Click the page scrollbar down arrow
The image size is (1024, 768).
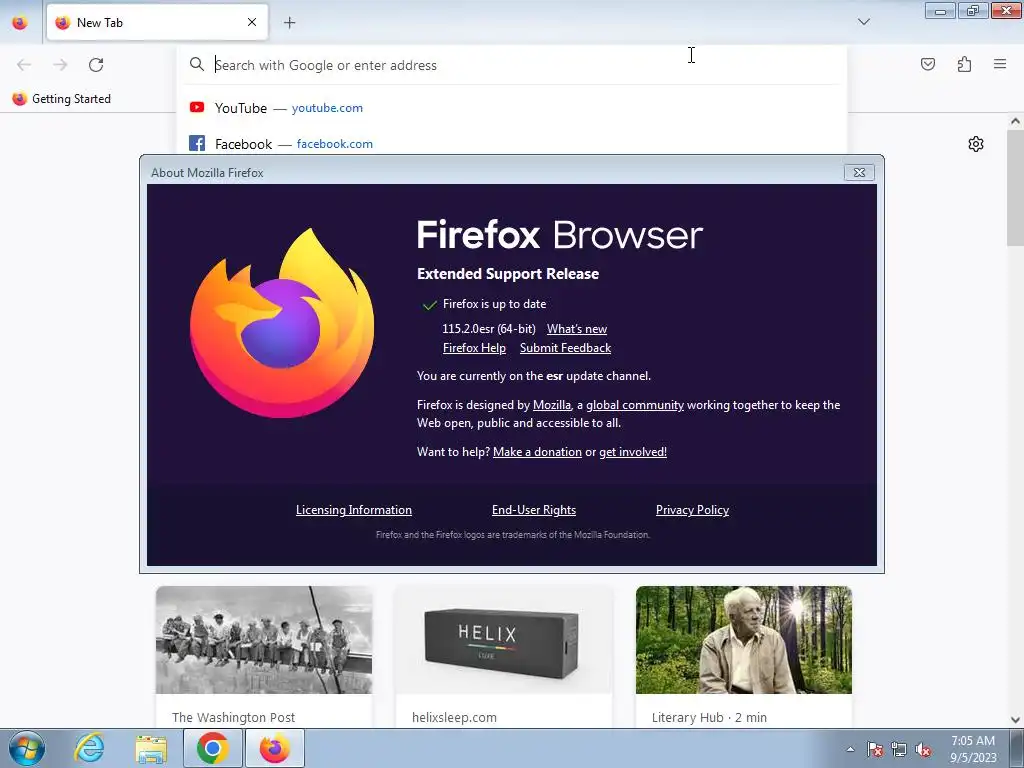pyautogui.click(x=1015, y=720)
